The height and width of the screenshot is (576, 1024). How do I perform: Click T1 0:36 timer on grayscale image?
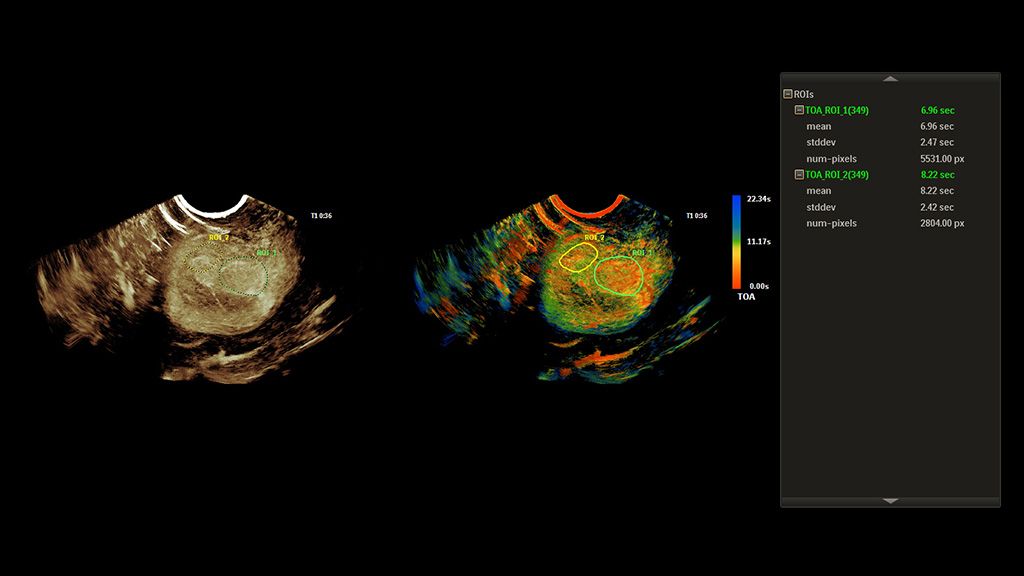click(x=321, y=216)
